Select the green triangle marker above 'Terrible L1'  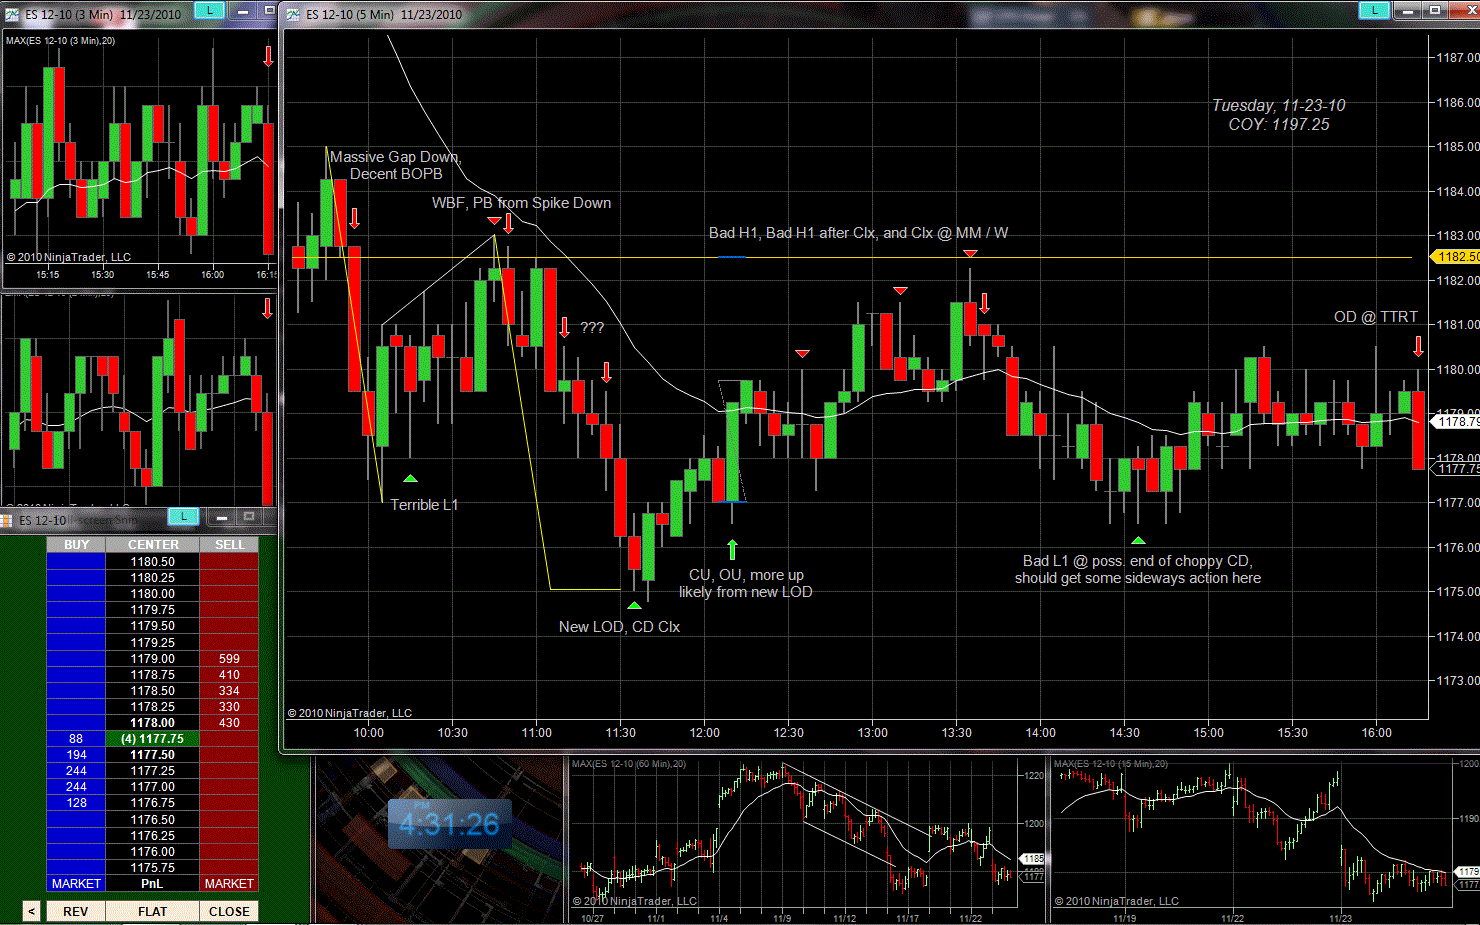pyautogui.click(x=410, y=479)
